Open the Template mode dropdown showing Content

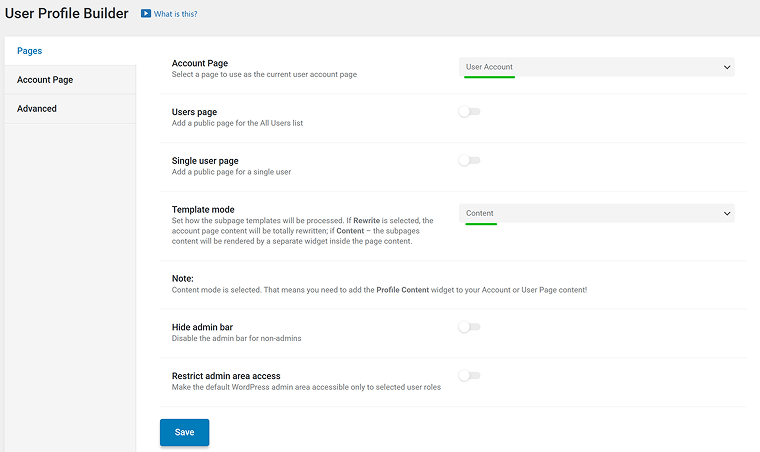tap(597, 213)
